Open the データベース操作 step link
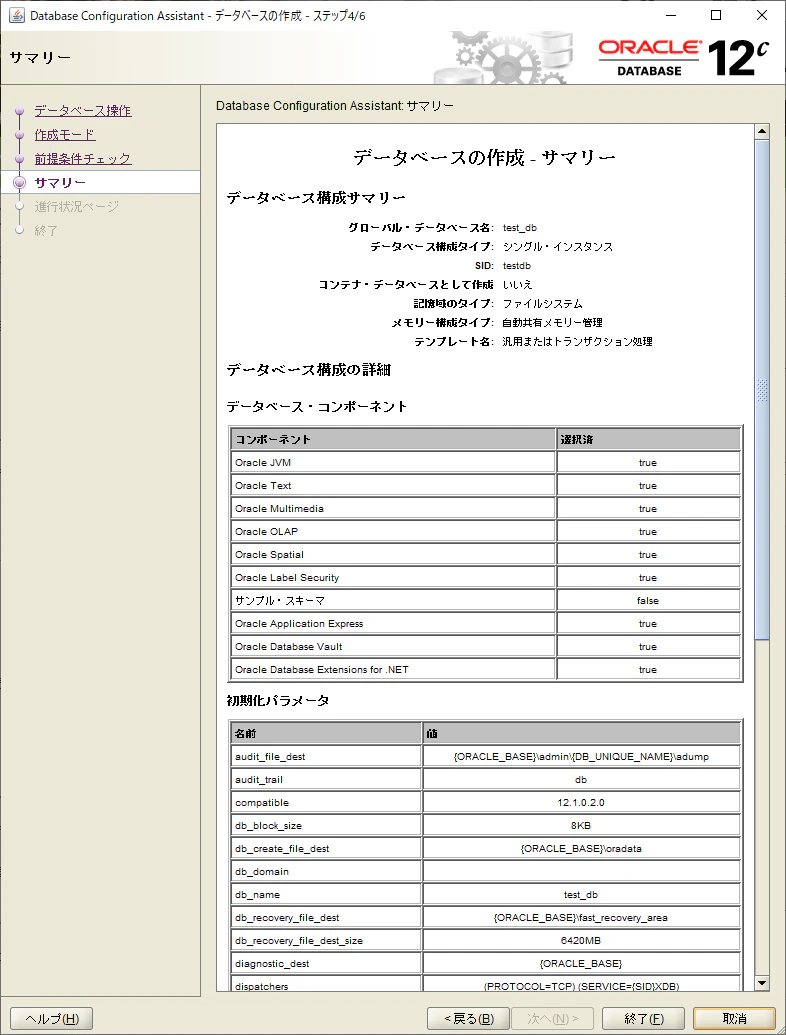This screenshot has height=1035, width=786. pos(82,111)
